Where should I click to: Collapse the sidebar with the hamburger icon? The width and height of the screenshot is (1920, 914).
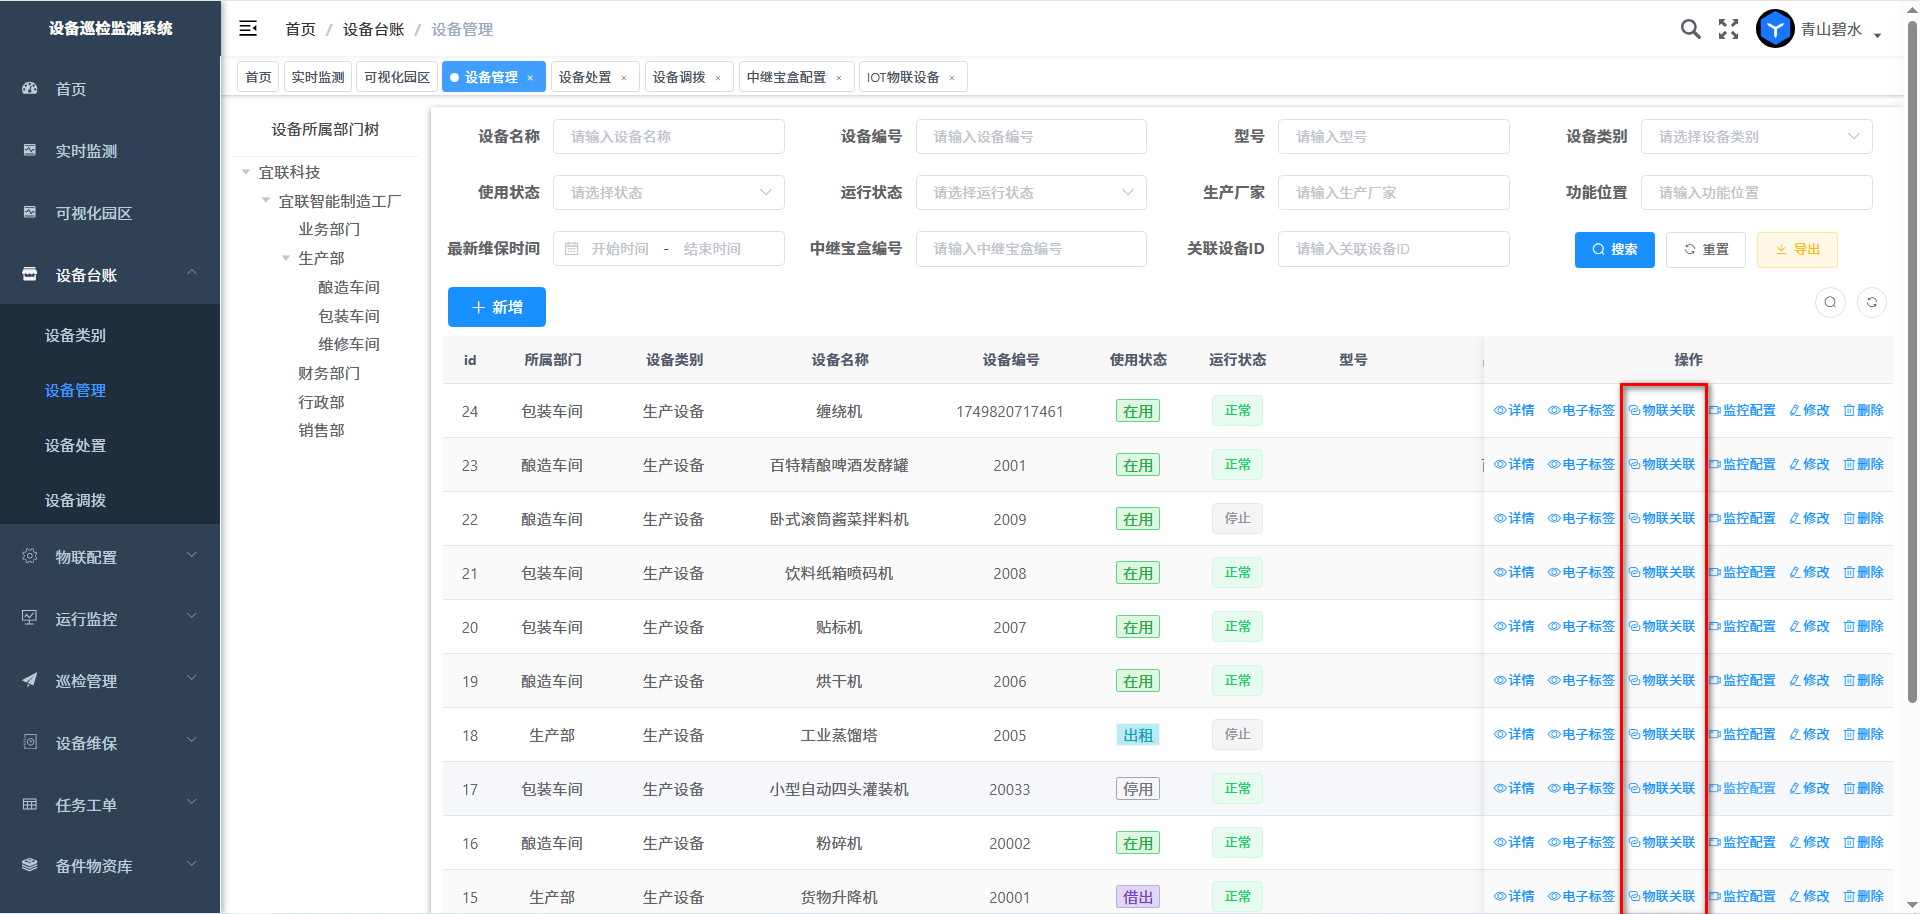tap(248, 29)
